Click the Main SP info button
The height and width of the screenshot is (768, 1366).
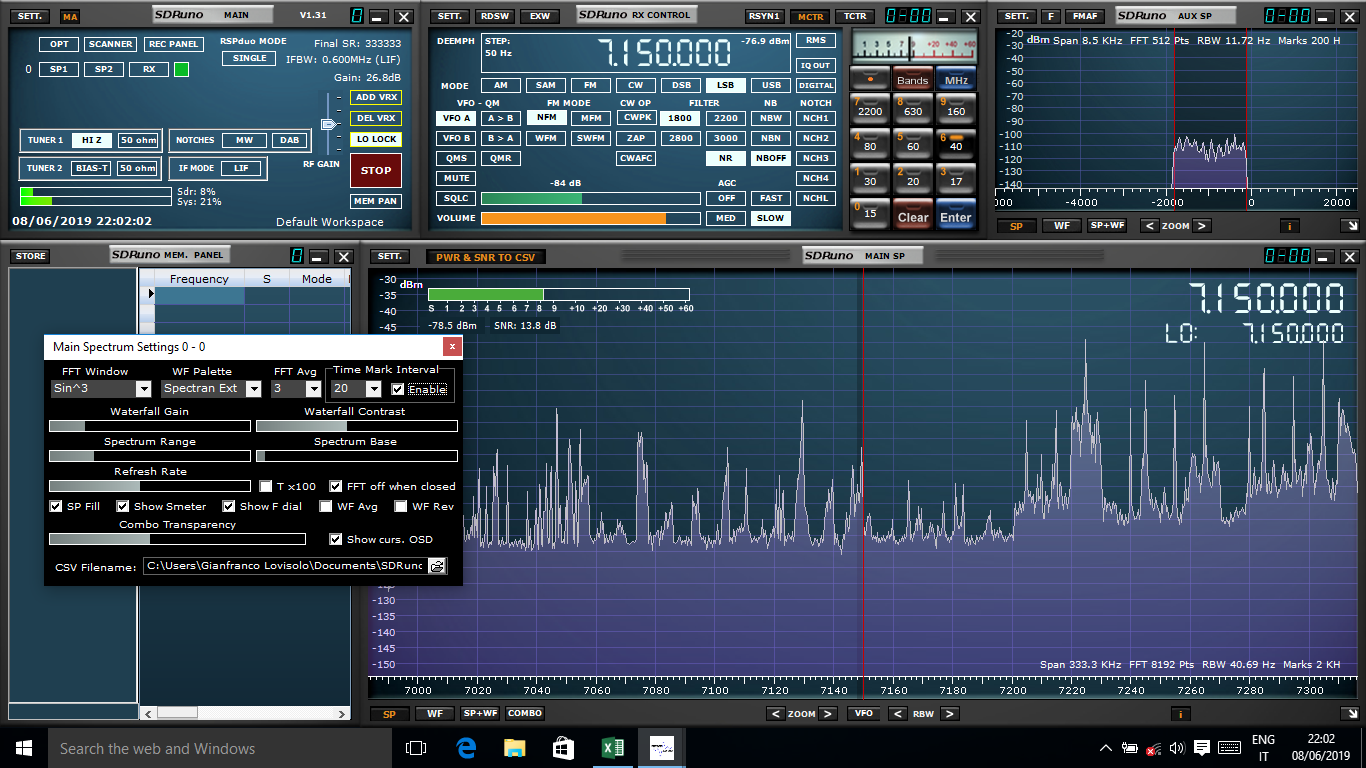point(1181,714)
